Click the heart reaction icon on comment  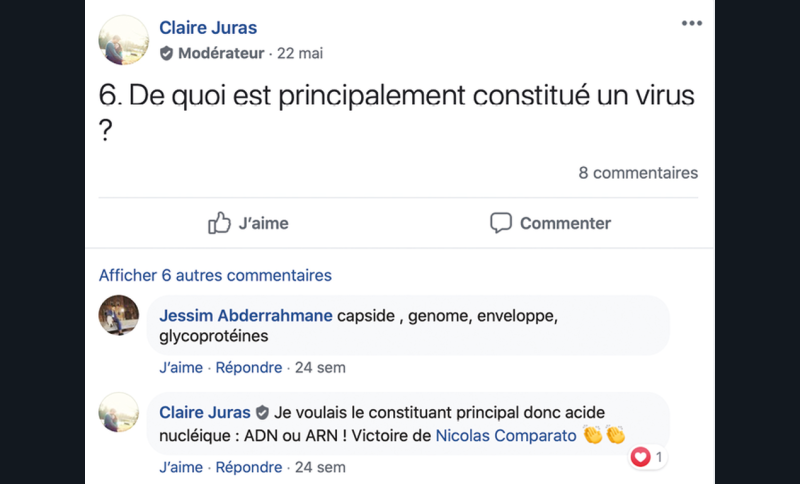(x=641, y=457)
